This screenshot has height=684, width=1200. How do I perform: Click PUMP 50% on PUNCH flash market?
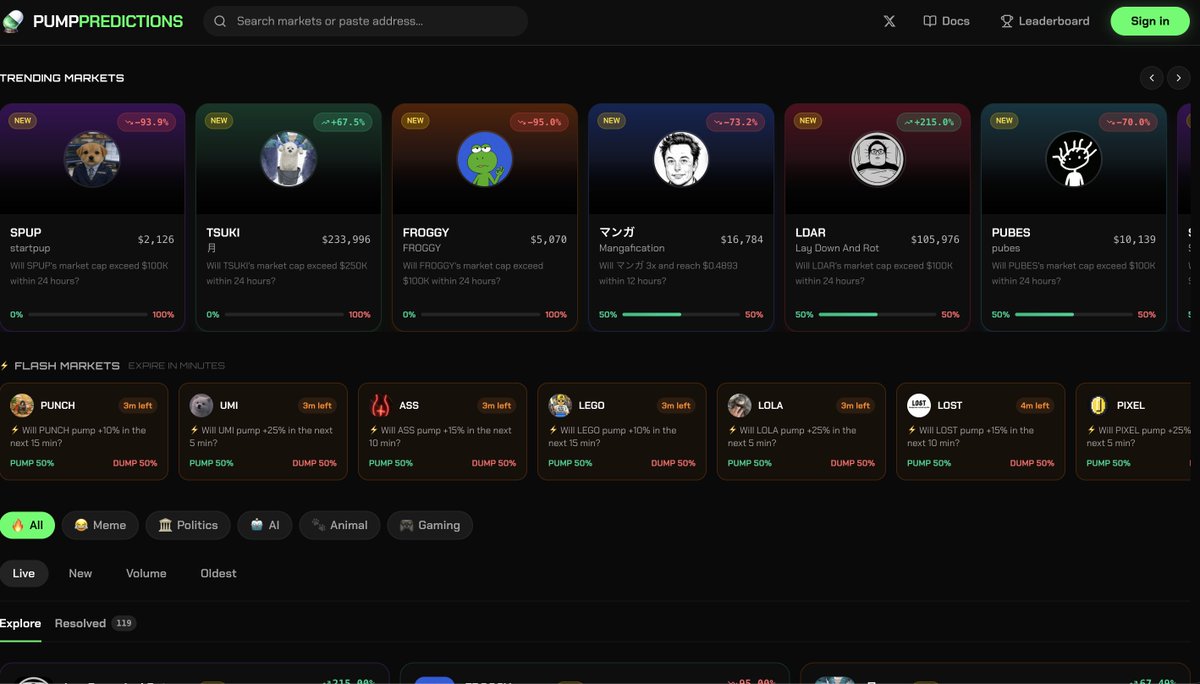pos(32,463)
